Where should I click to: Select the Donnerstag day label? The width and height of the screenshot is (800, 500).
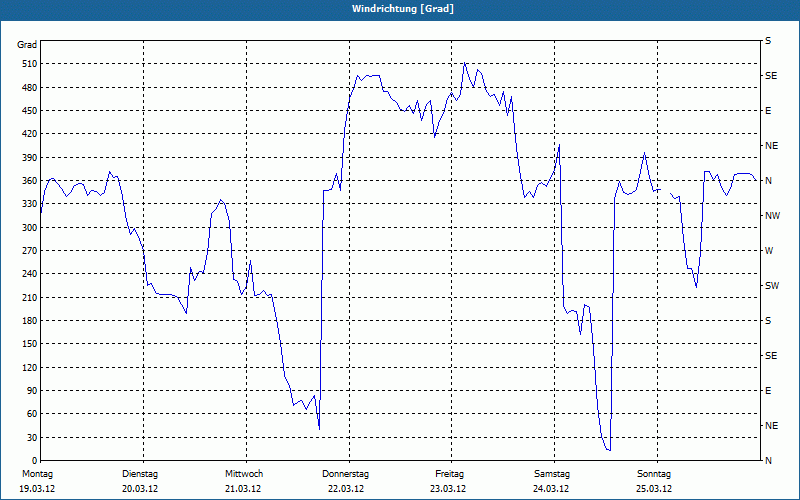pos(345,474)
